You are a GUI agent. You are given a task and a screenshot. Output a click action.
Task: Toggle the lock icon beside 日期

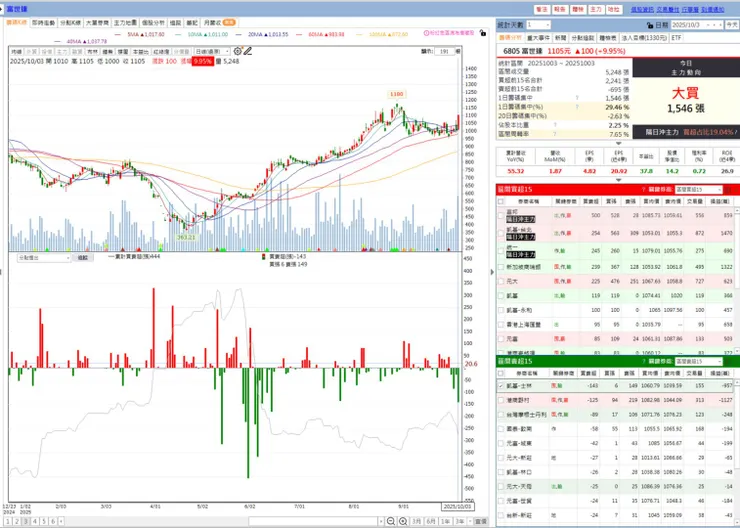coord(650,25)
